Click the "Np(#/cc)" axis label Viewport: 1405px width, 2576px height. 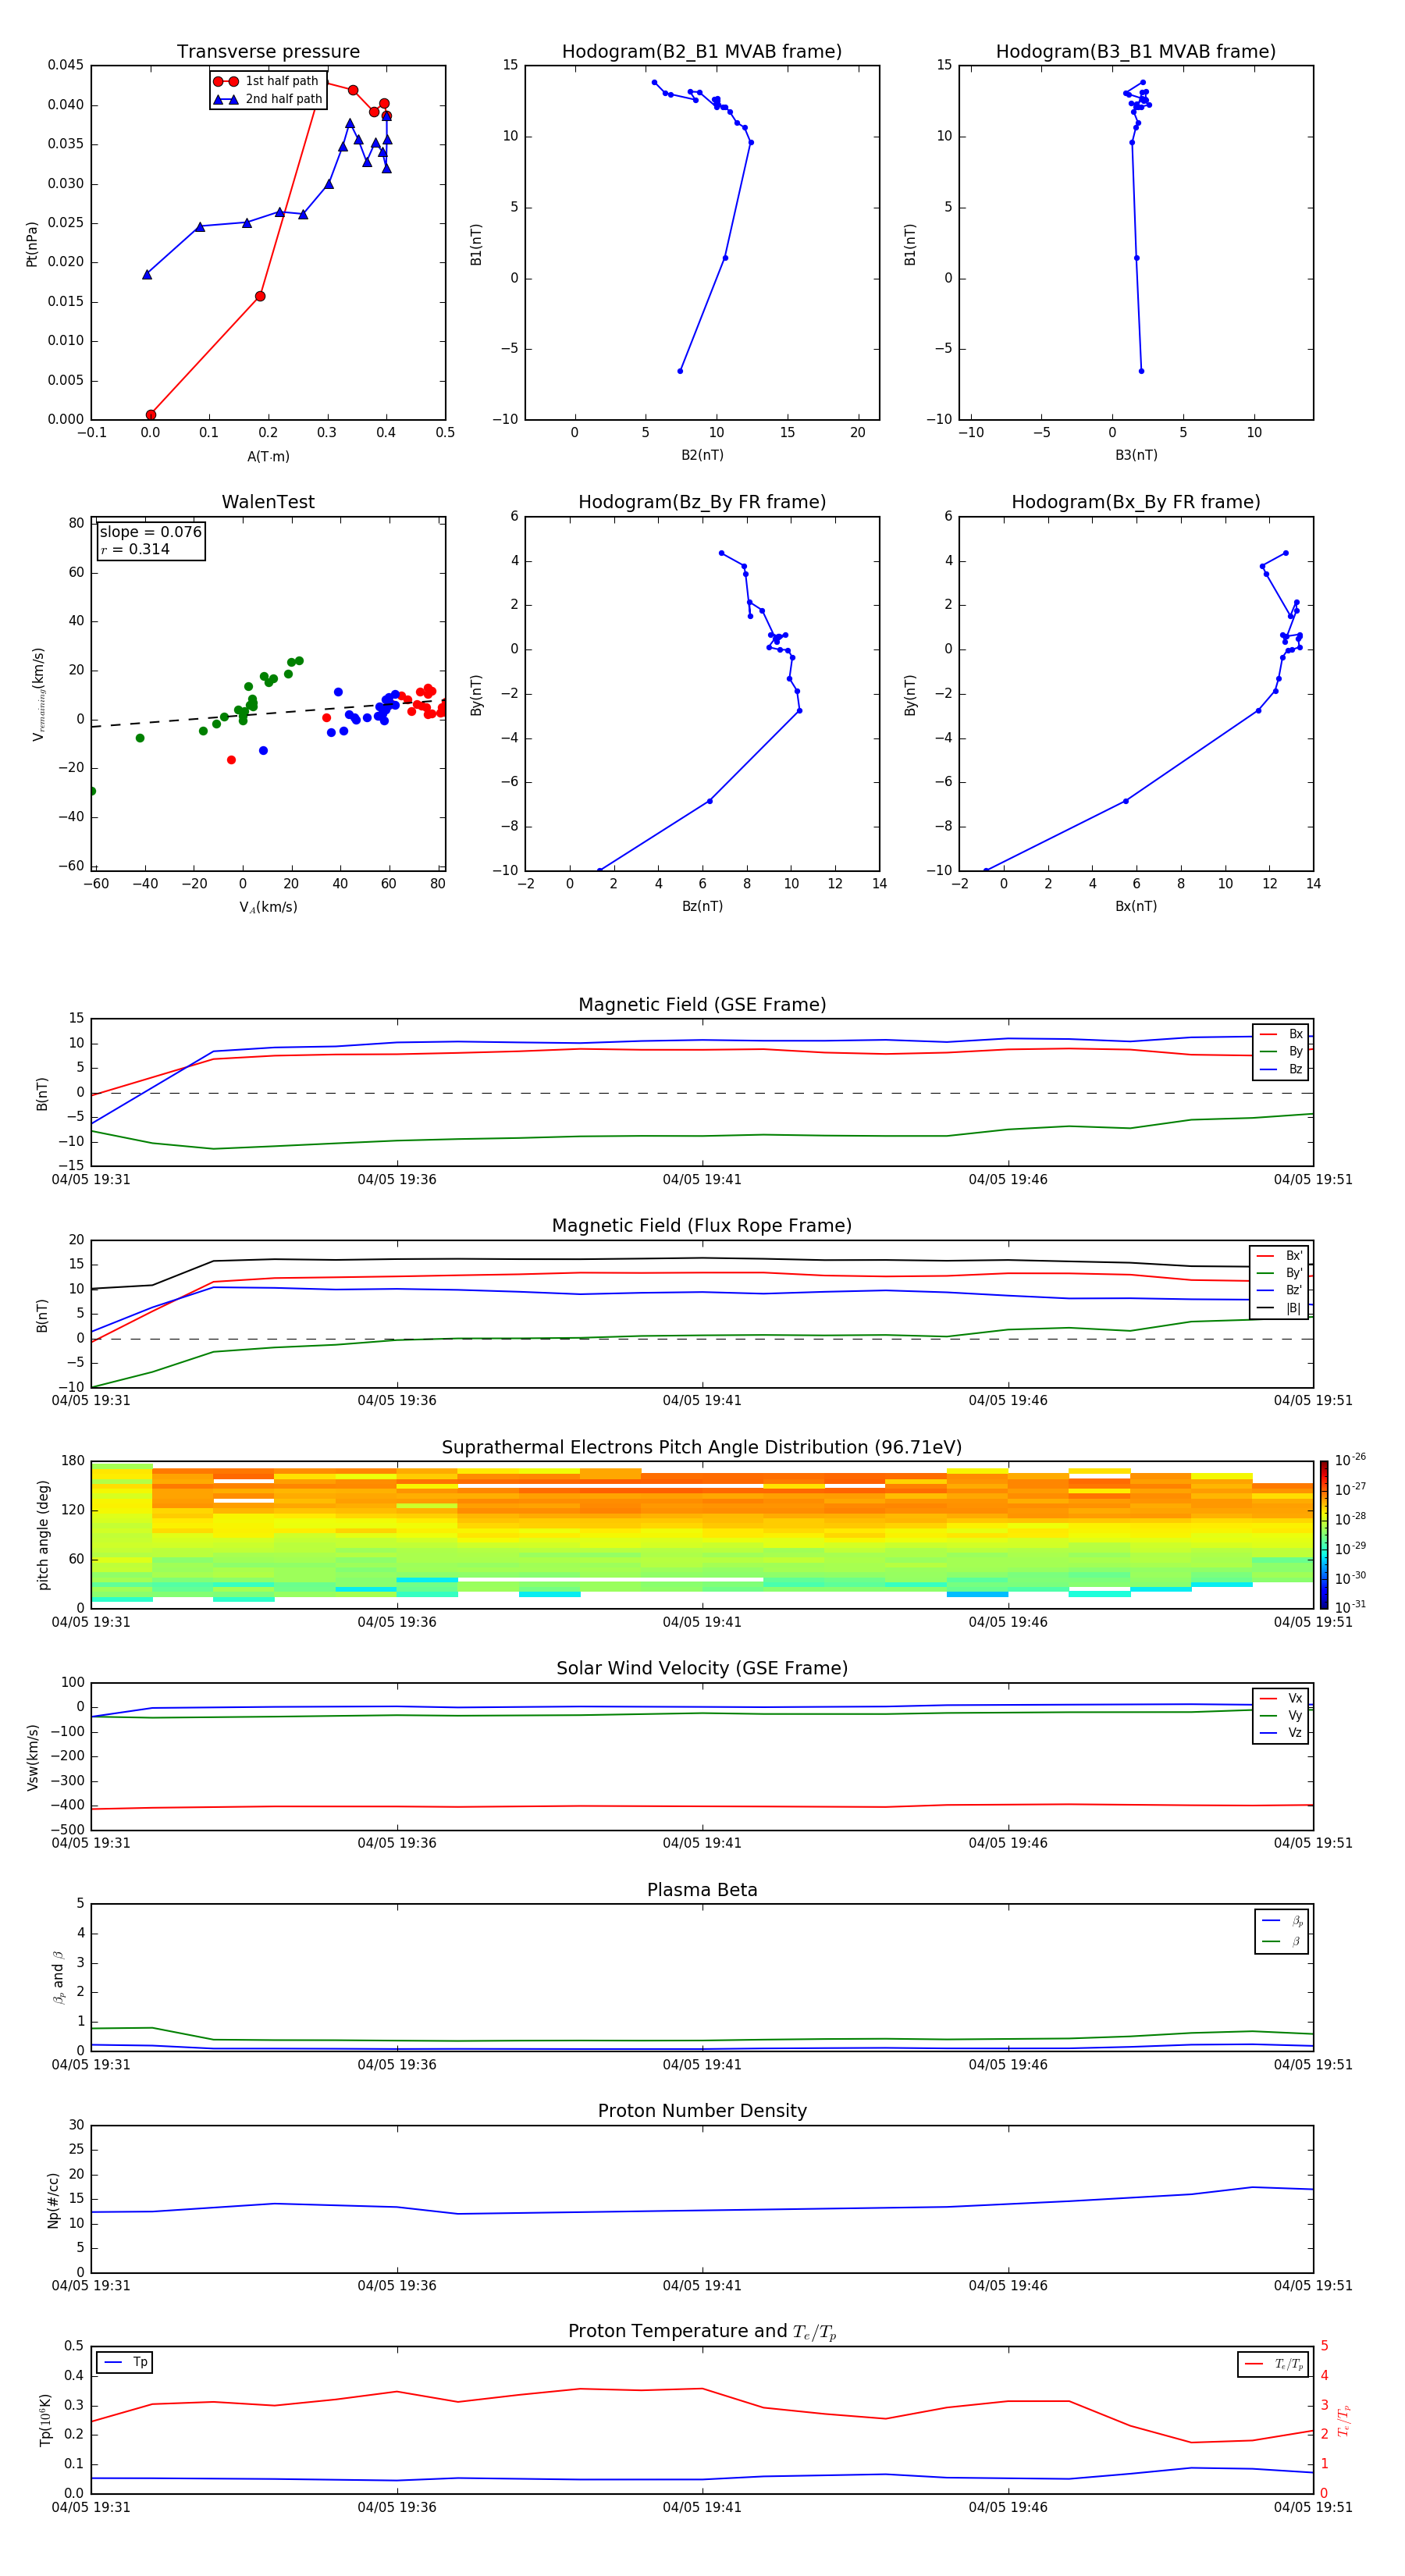(x=53, y=2200)
